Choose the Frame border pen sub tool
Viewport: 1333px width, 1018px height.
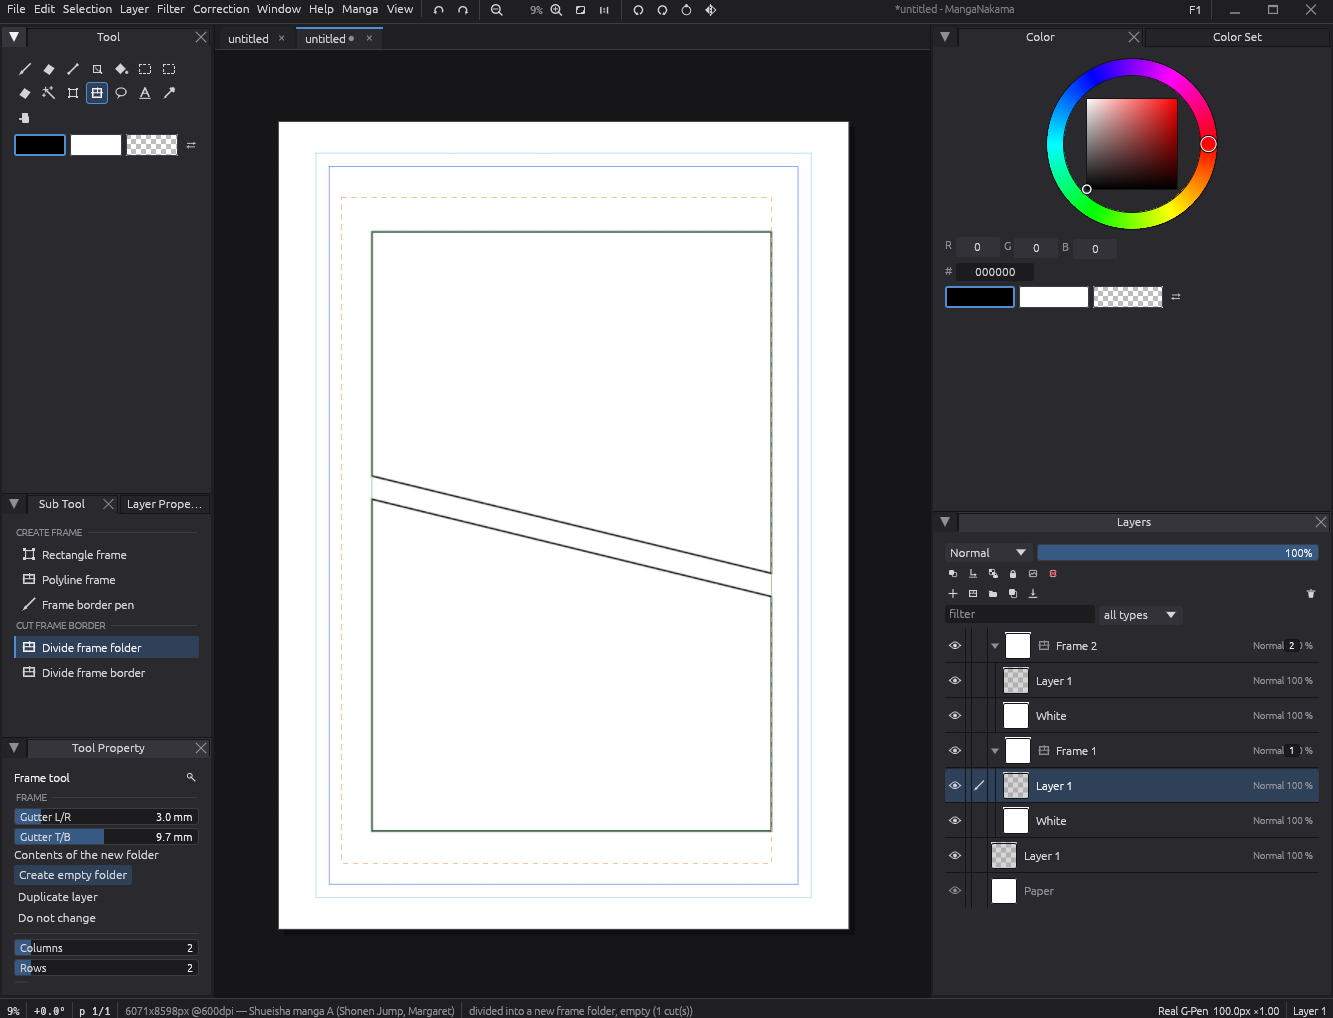(x=106, y=605)
